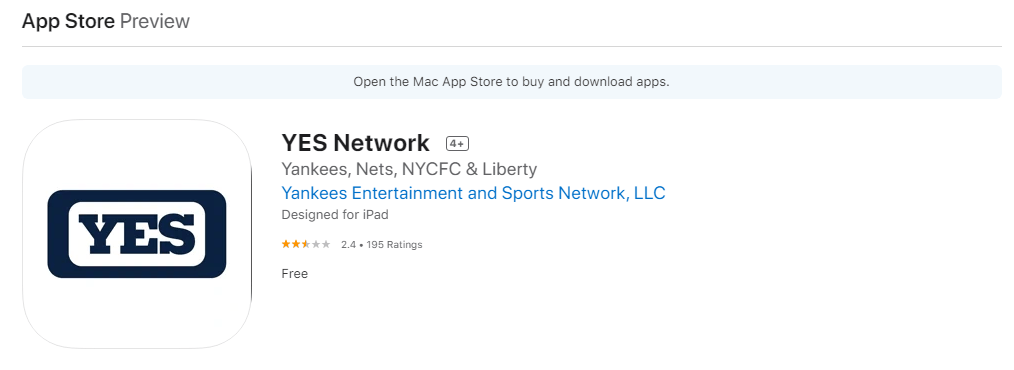Click the 4+ age rating badge

[457, 143]
